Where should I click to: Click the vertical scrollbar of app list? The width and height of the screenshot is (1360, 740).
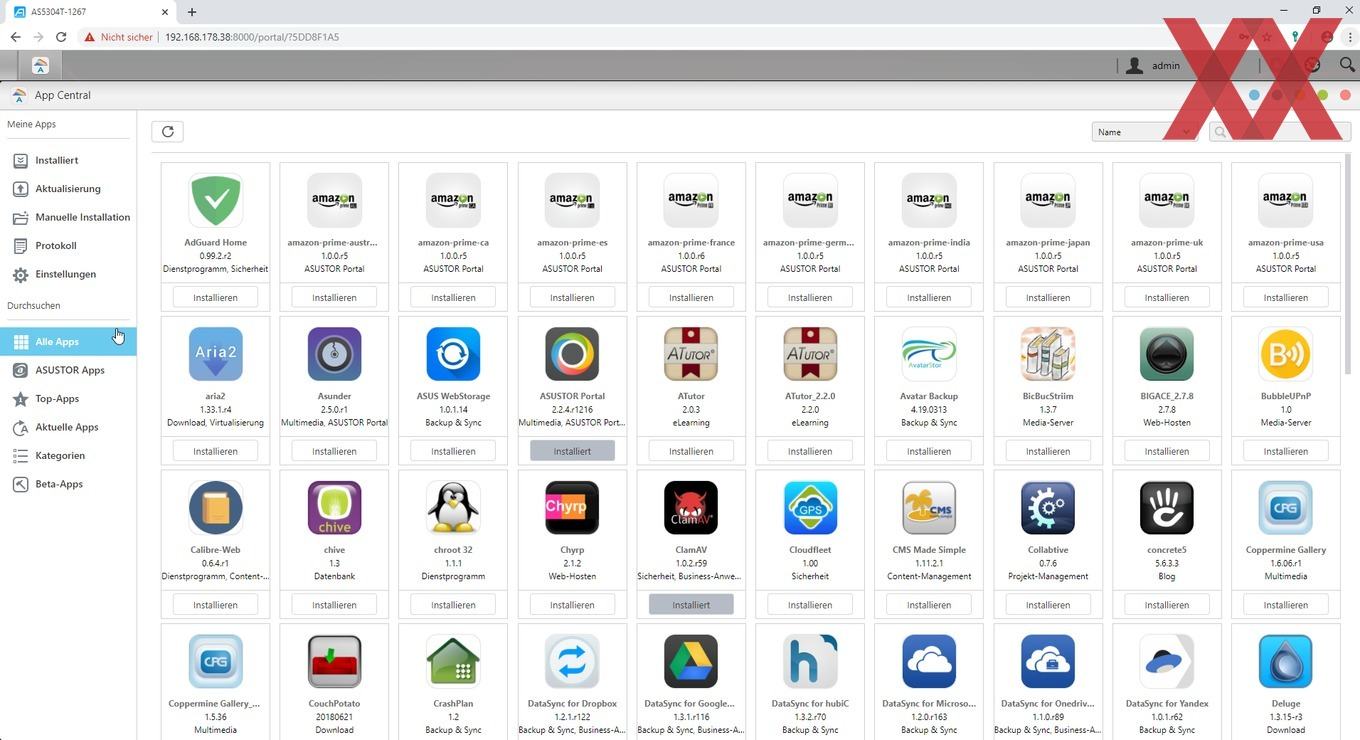pos(1348,265)
